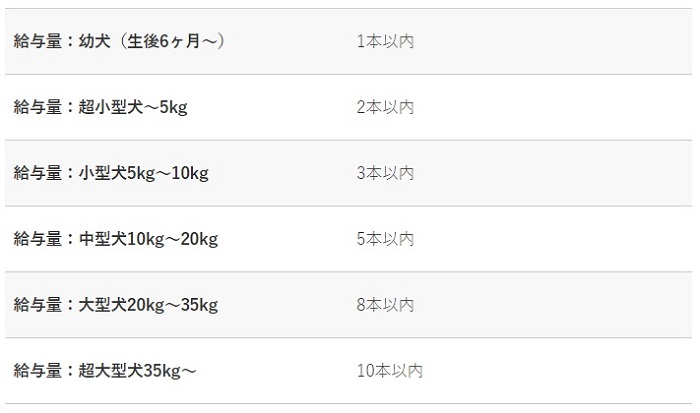Select the 35kg～ weight text
This screenshot has width=700, height=413.
tap(170, 371)
